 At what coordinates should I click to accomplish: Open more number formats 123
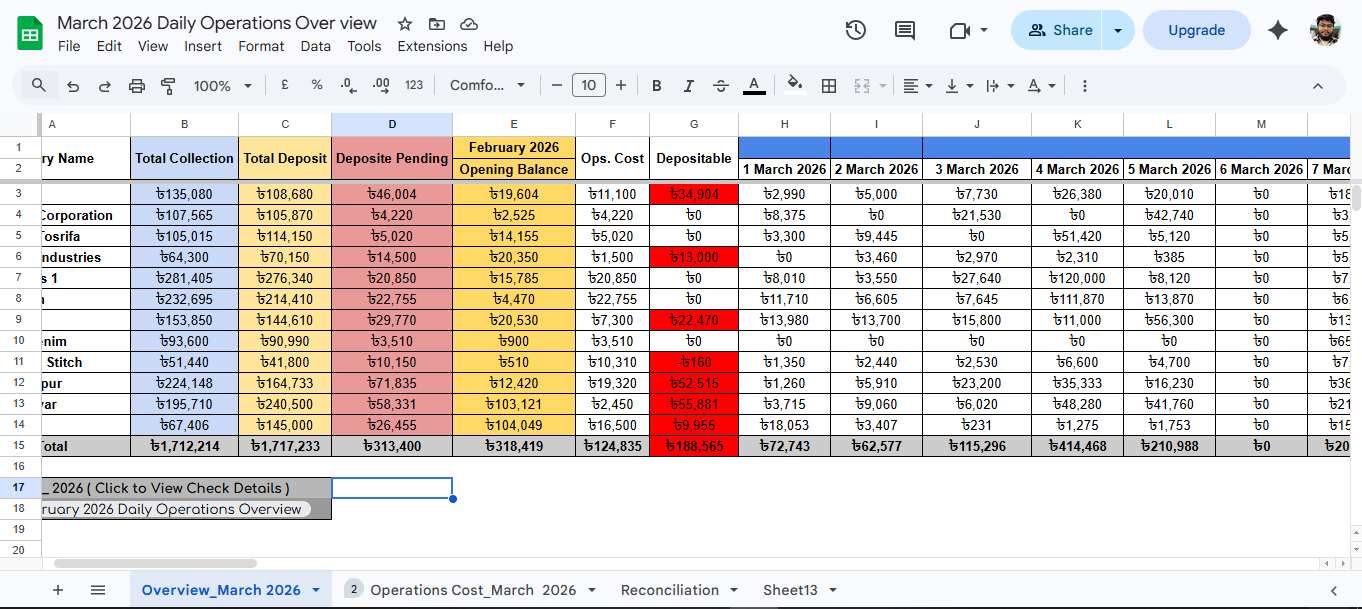(x=414, y=85)
